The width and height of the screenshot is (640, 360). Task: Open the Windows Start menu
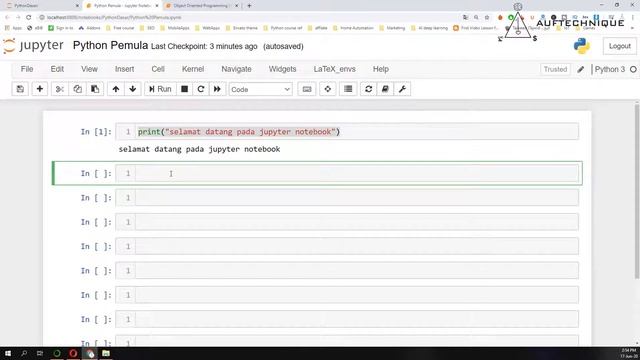[8, 353]
